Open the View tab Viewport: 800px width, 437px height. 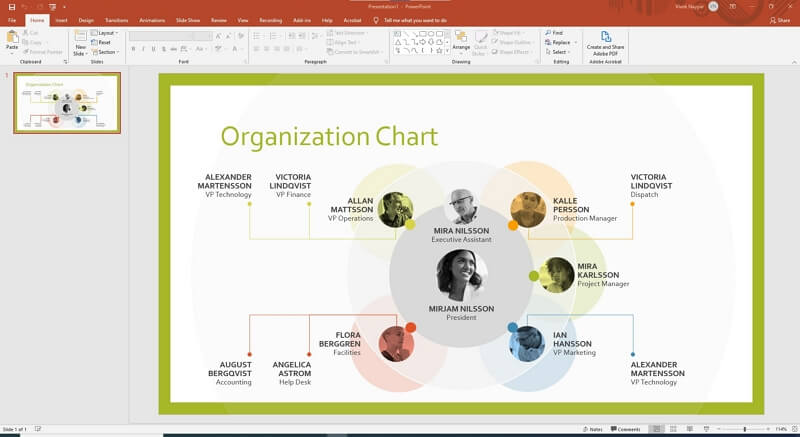[243, 20]
